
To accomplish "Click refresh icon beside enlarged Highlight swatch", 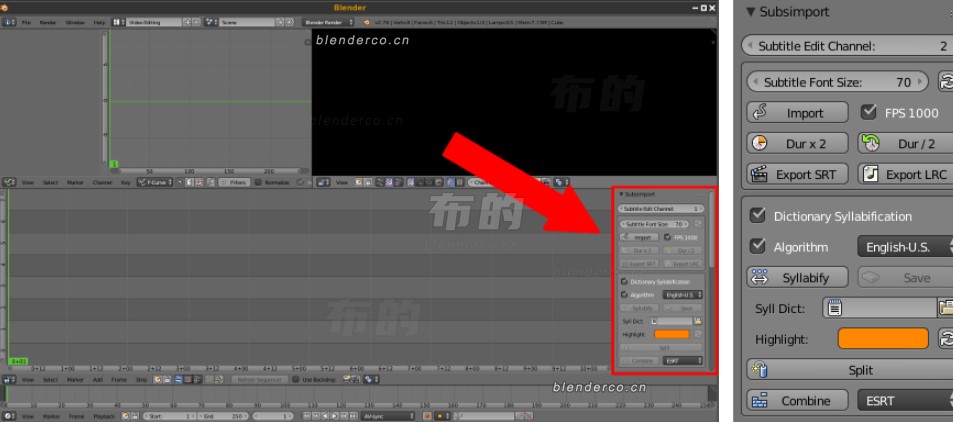I will (946, 339).
